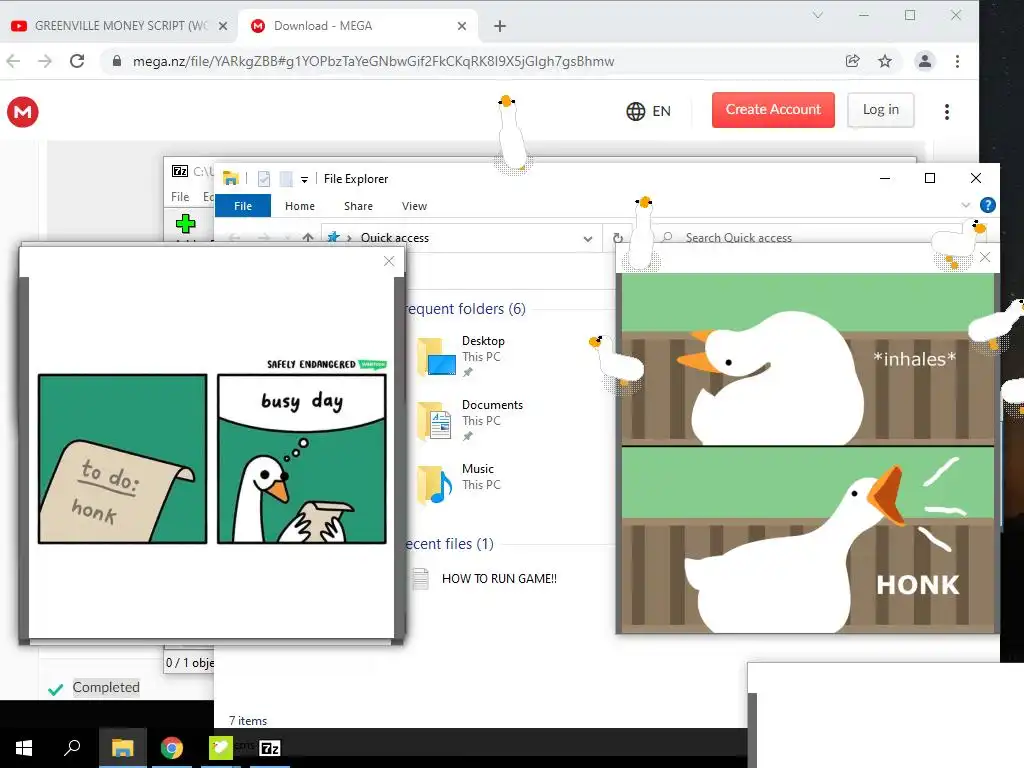Click the 7-Zip green Add plus icon

(185, 224)
